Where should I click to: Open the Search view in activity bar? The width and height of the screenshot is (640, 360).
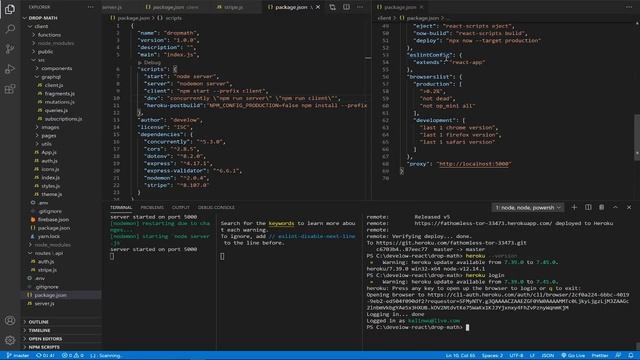tap(10, 29)
